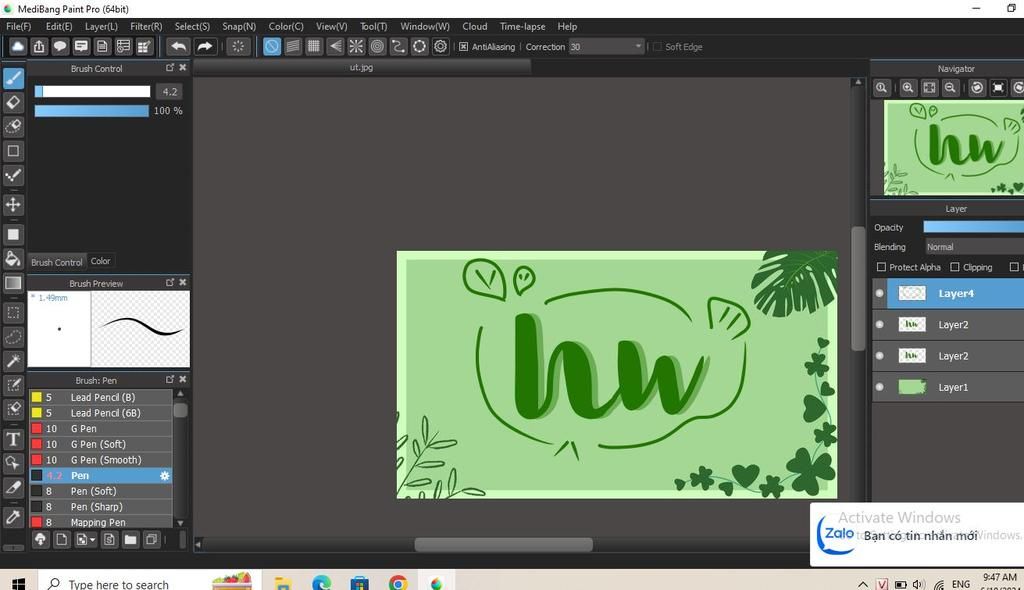Select the Pen (Sharp) brush
The width and height of the screenshot is (1024, 590).
(101, 507)
